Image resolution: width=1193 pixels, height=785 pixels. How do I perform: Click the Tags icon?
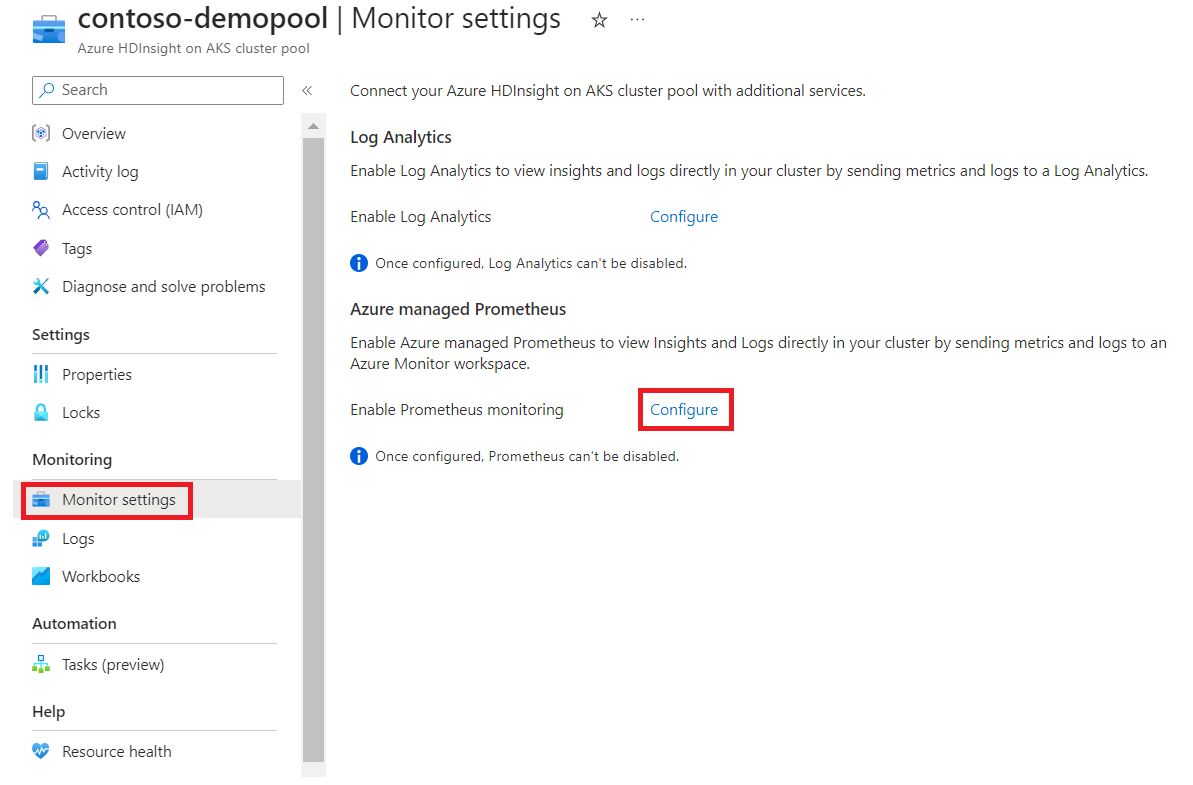click(x=41, y=248)
